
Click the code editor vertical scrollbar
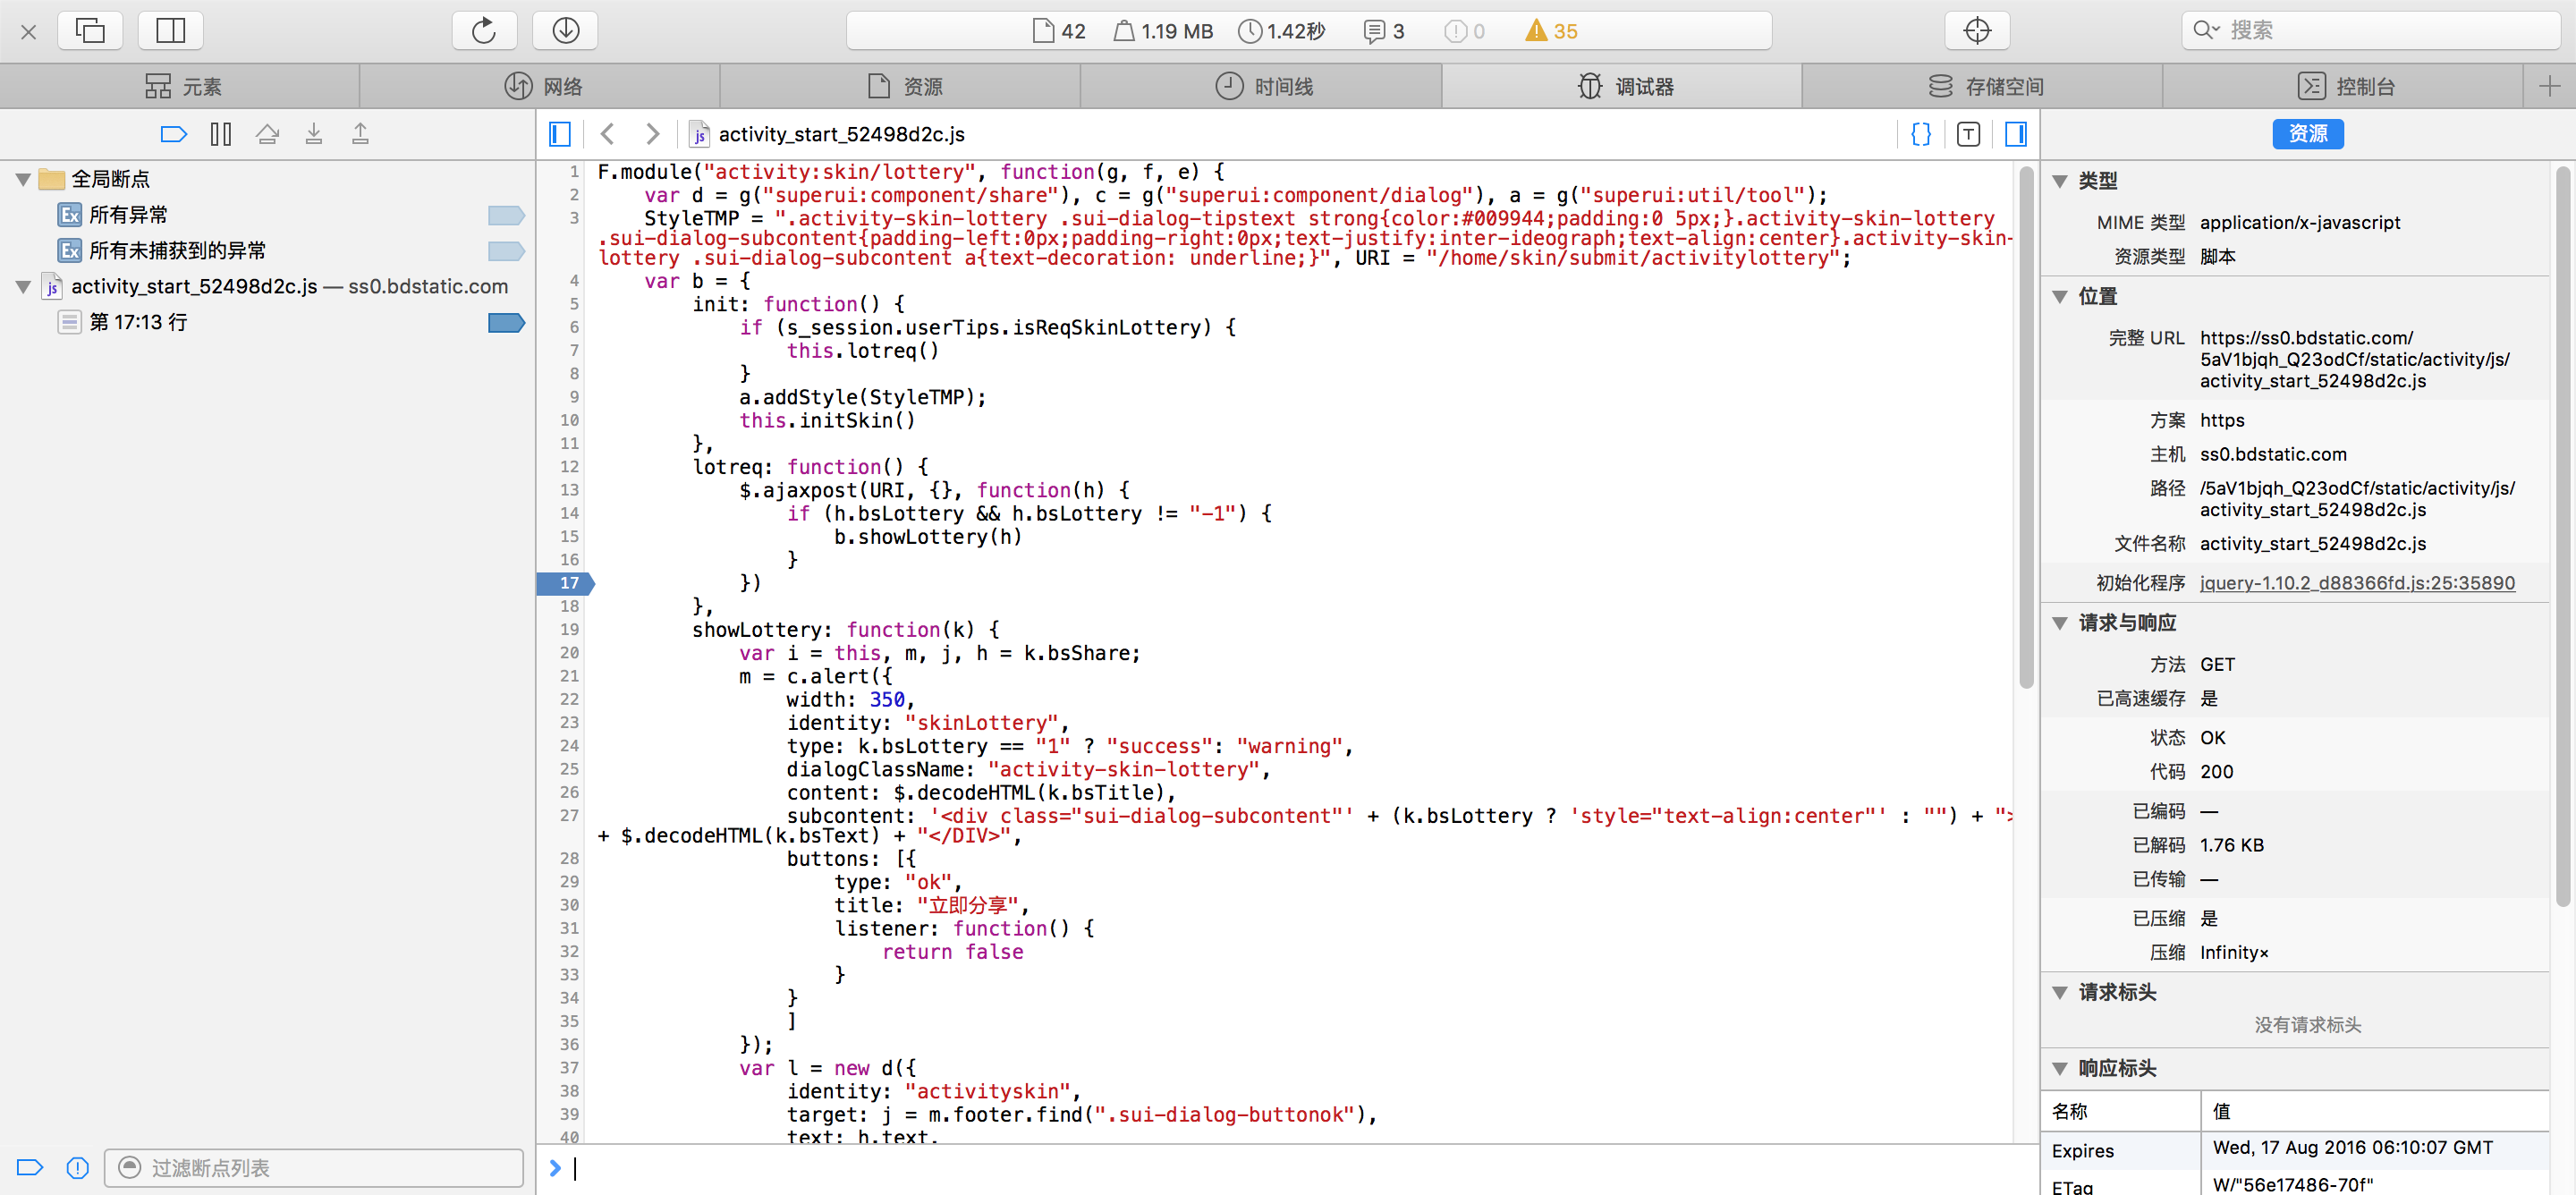pyautogui.click(x=2026, y=428)
